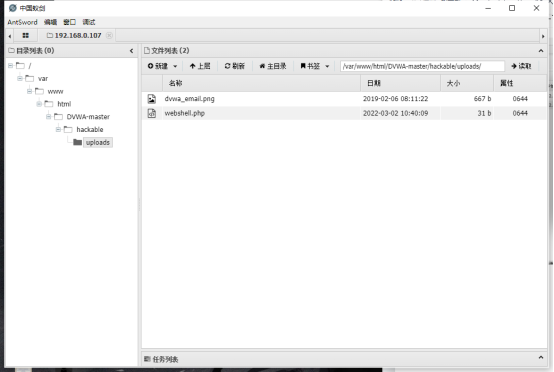Collapse the root / tree node
The width and height of the screenshot is (554, 372).
coord(11,65)
